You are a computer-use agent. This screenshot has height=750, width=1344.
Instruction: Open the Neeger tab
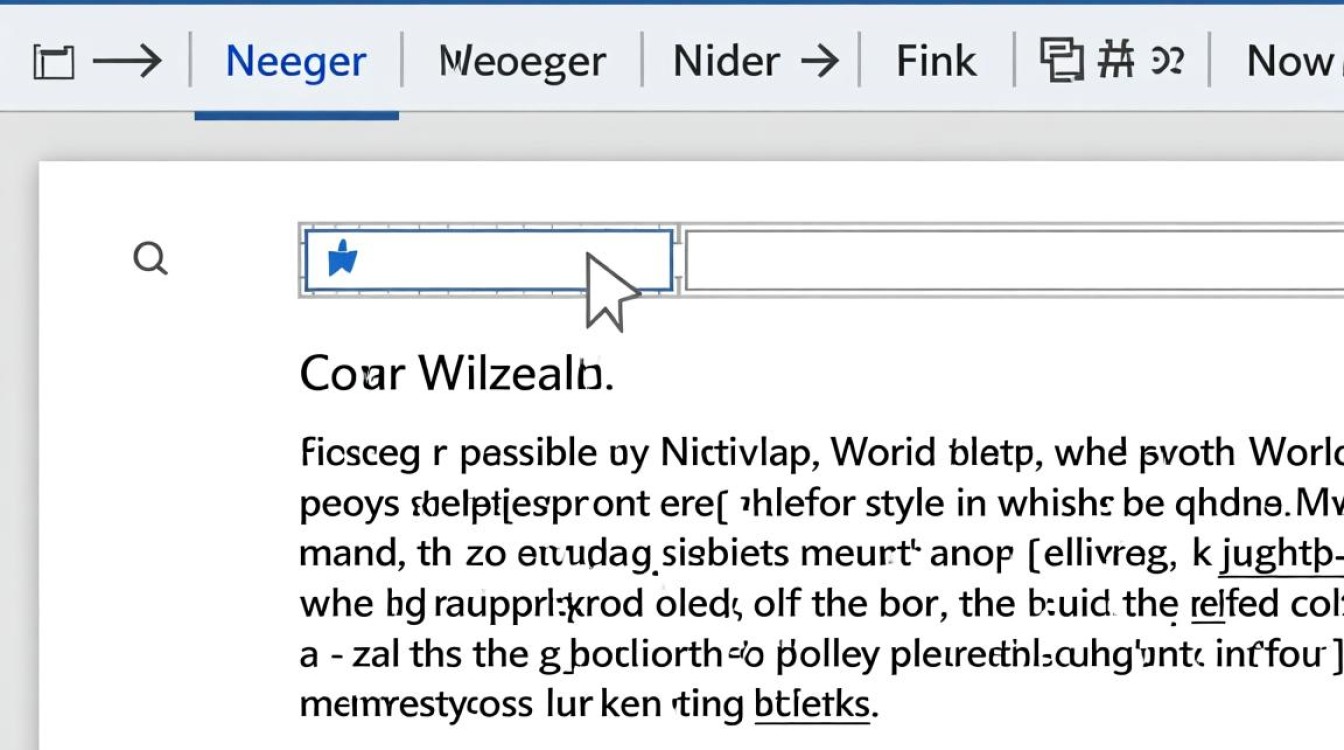(x=296, y=63)
